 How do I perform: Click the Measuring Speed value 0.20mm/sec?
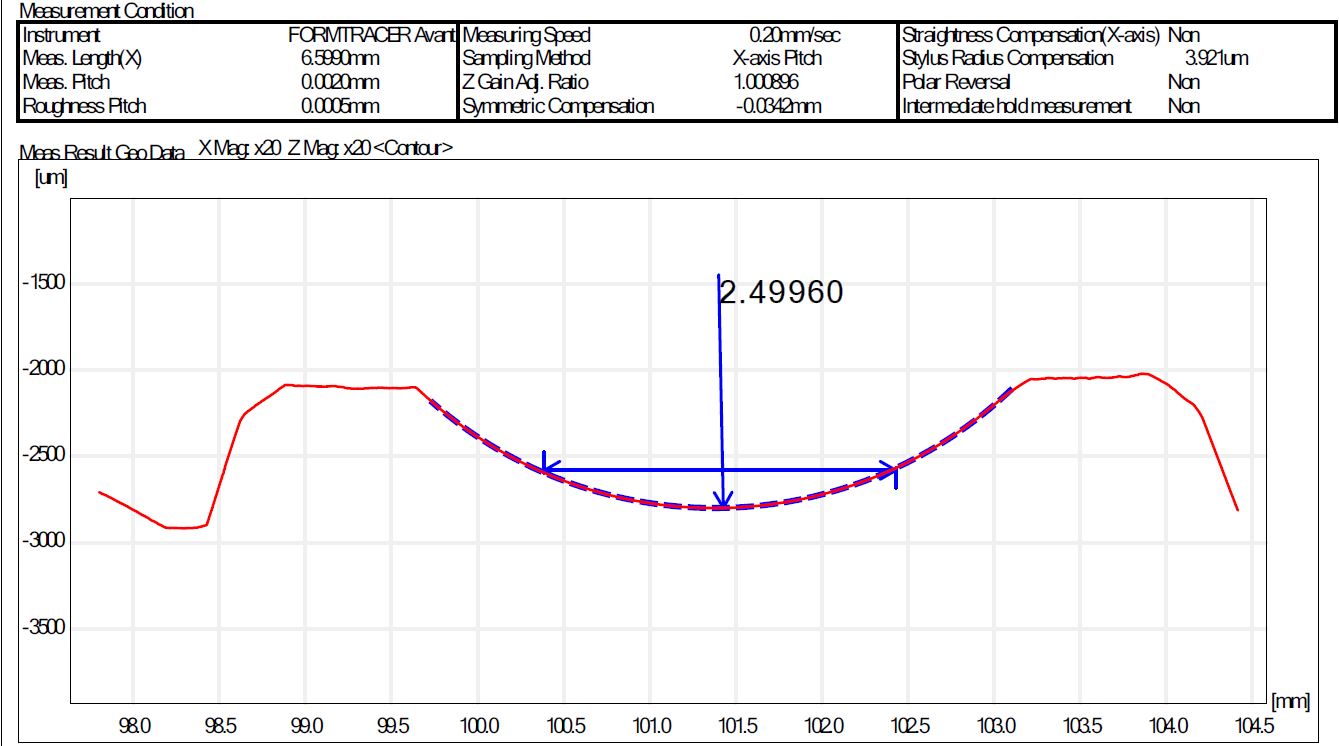[795, 35]
